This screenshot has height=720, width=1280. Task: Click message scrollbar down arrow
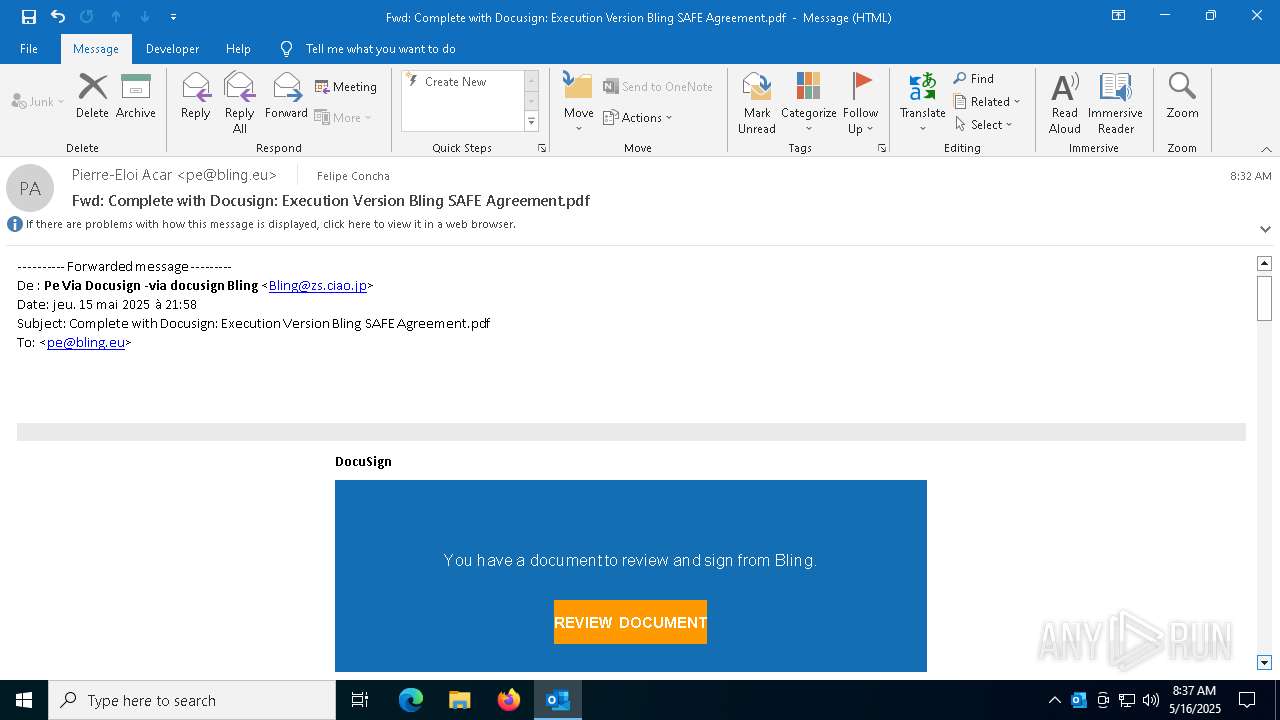[1264, 662]
